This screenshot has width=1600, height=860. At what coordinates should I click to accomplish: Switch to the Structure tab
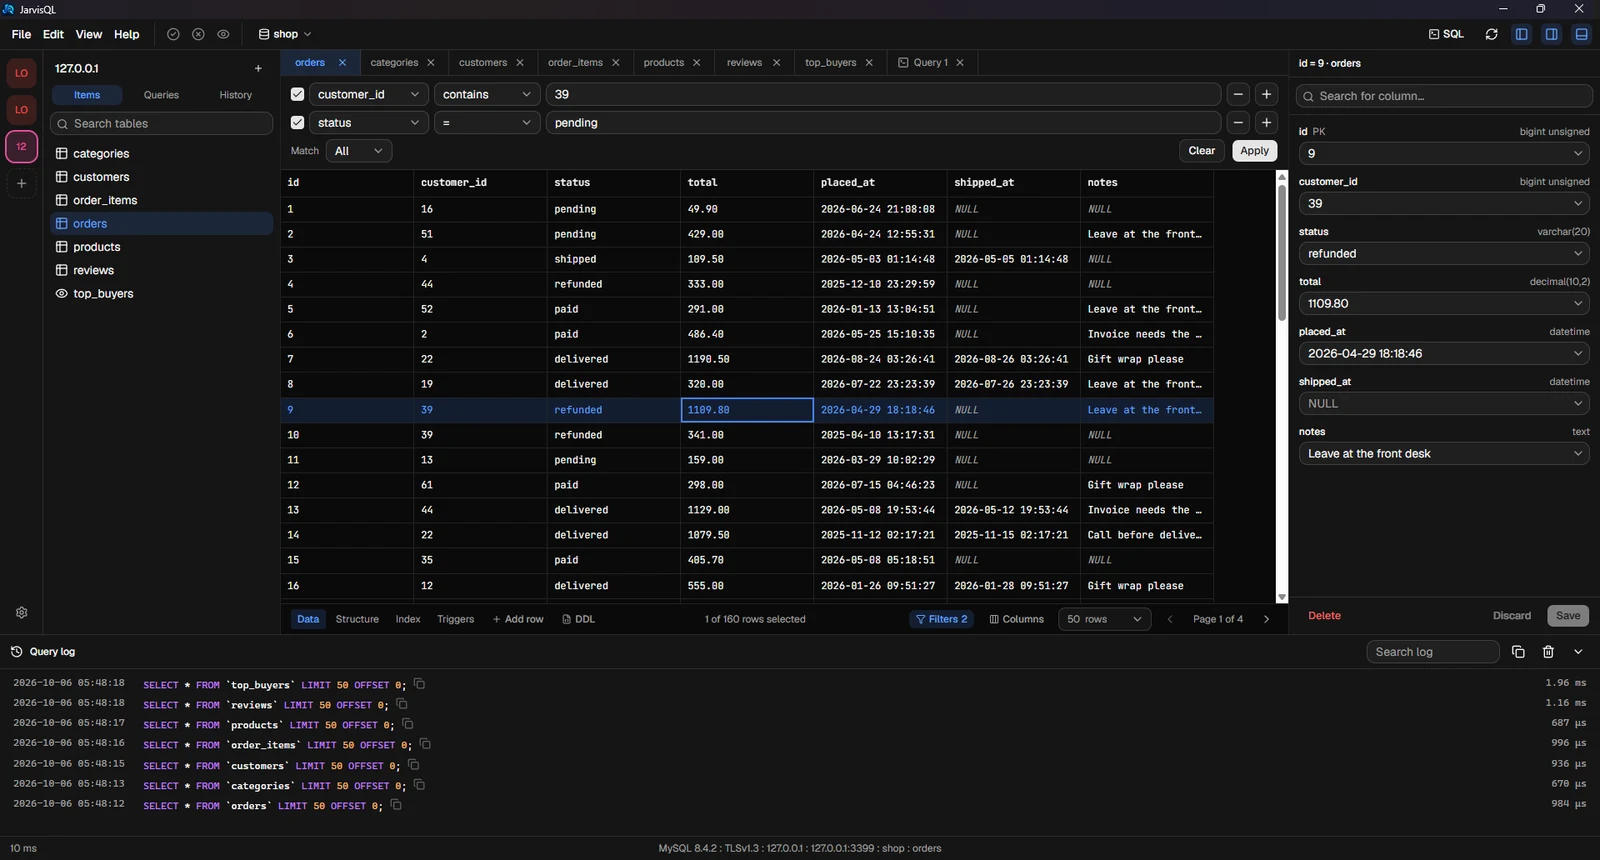coord(357,619)
